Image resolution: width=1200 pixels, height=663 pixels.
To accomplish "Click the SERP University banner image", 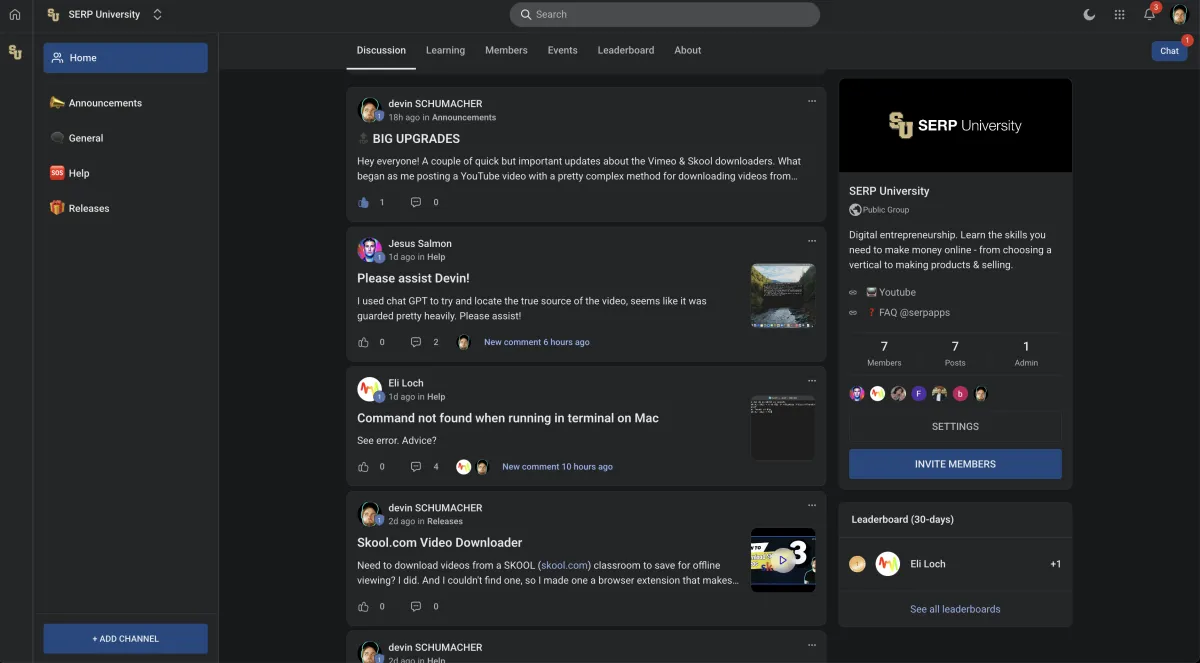I will [955, 125].
